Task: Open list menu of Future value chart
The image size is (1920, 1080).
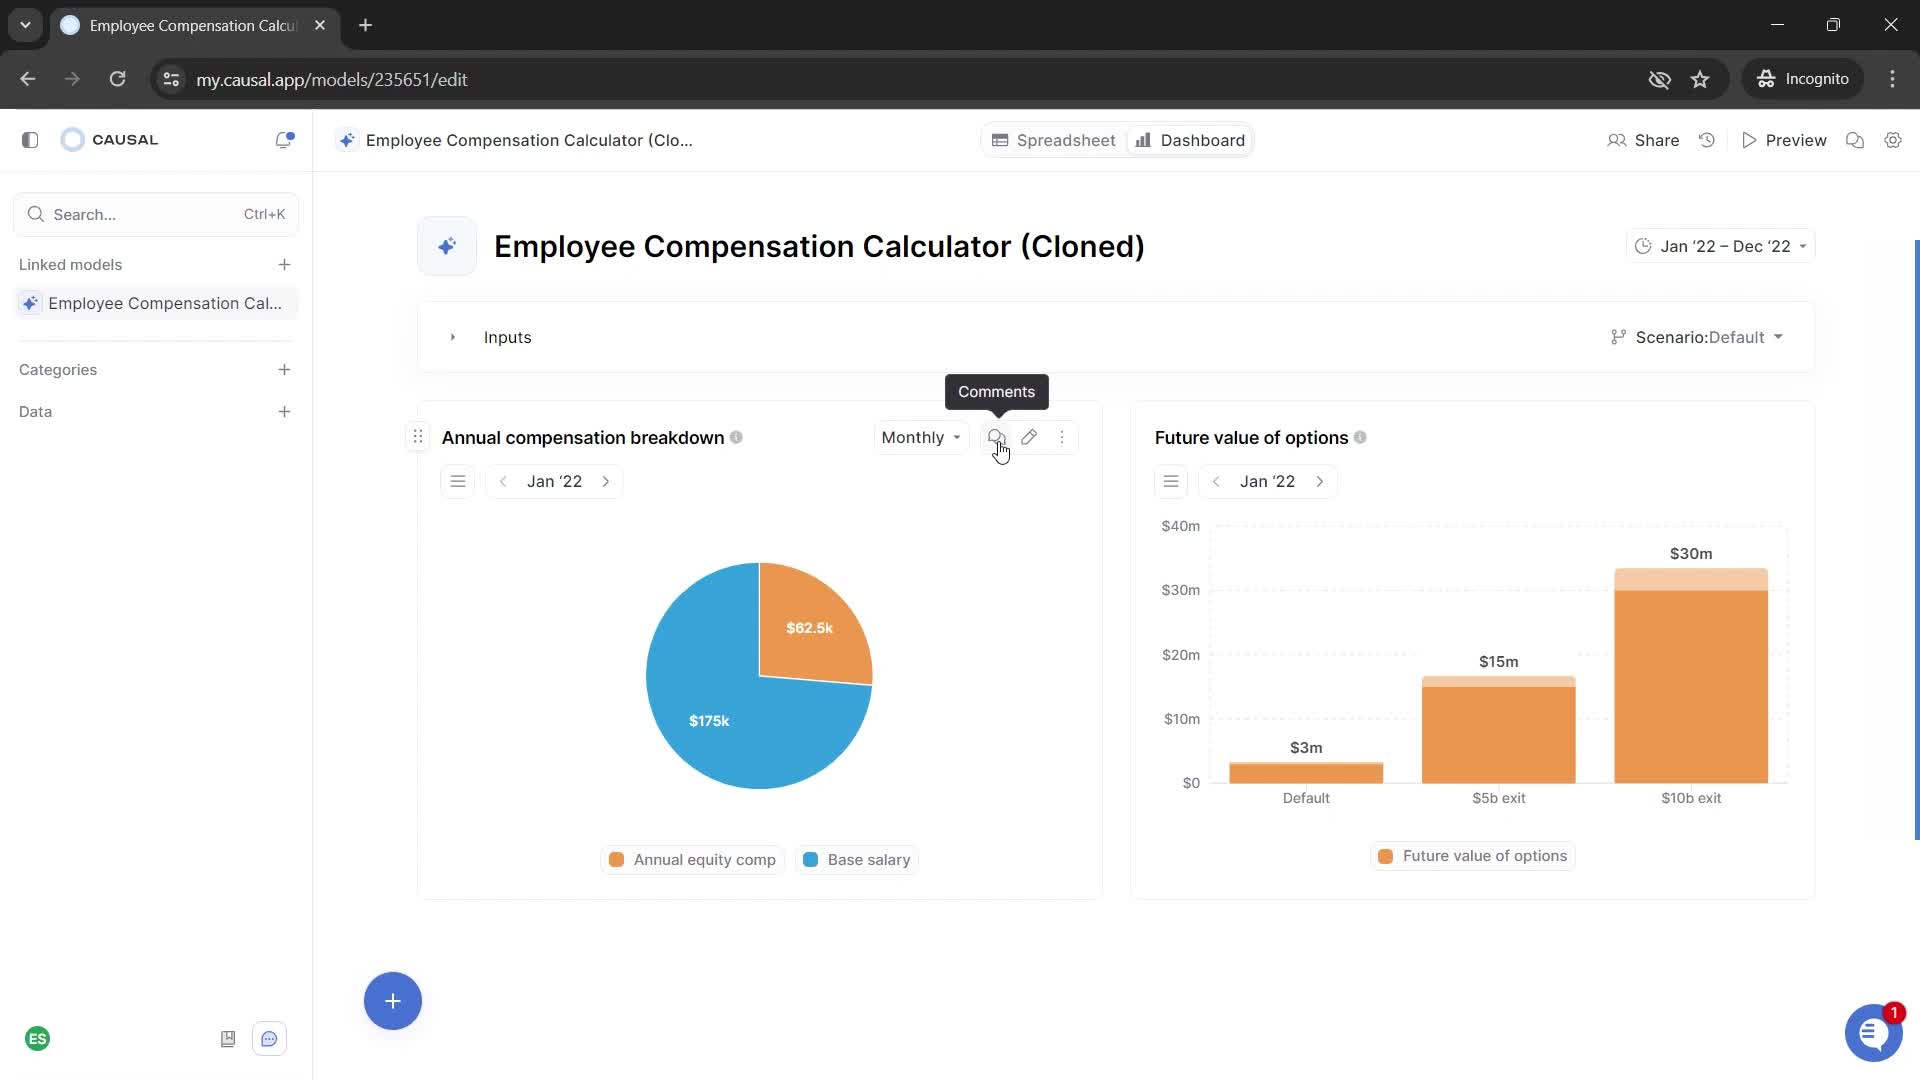Action: [1171, 482]
